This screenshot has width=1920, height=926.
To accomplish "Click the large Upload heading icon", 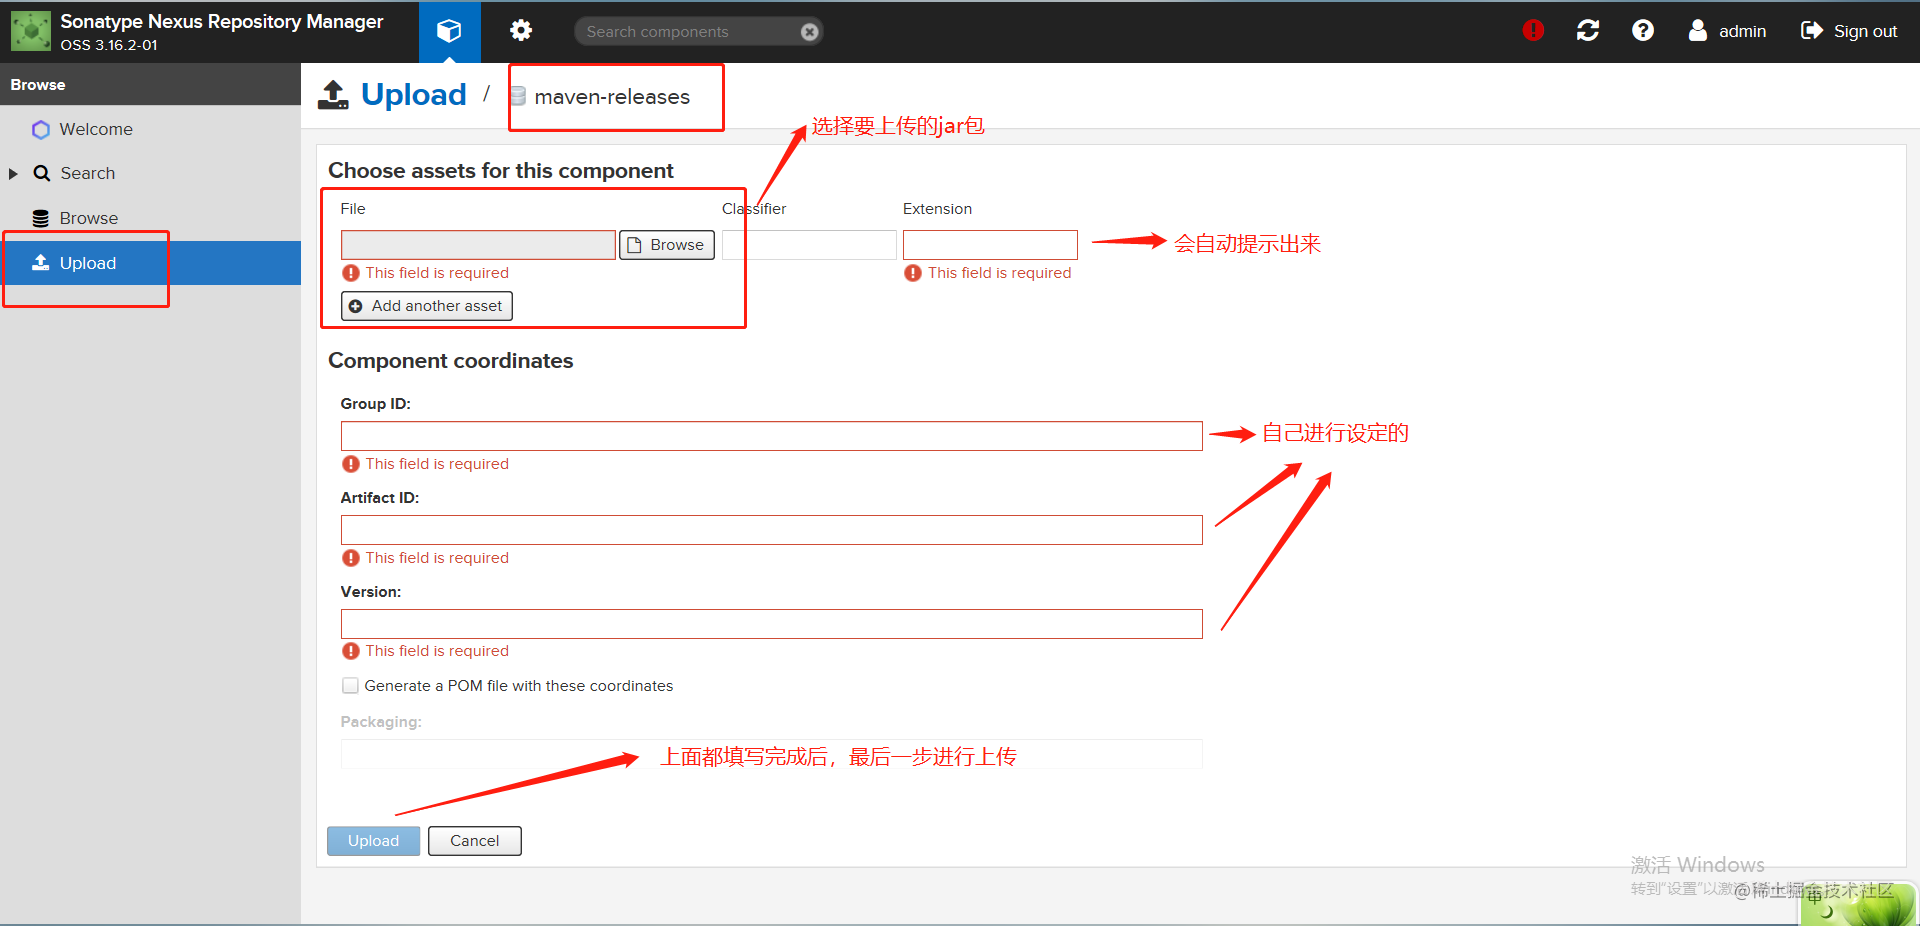I will (x=333, y=95).
